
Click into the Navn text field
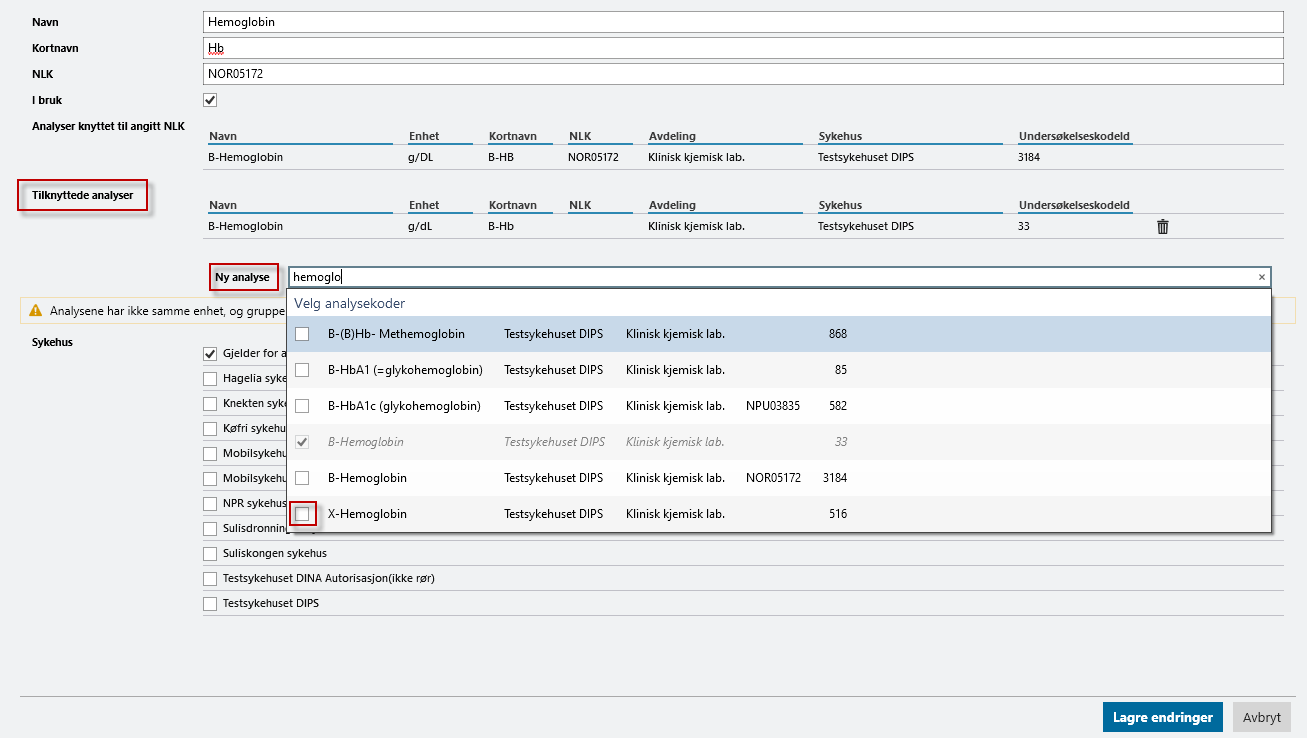pyautogui.click(x=742, y=22)
